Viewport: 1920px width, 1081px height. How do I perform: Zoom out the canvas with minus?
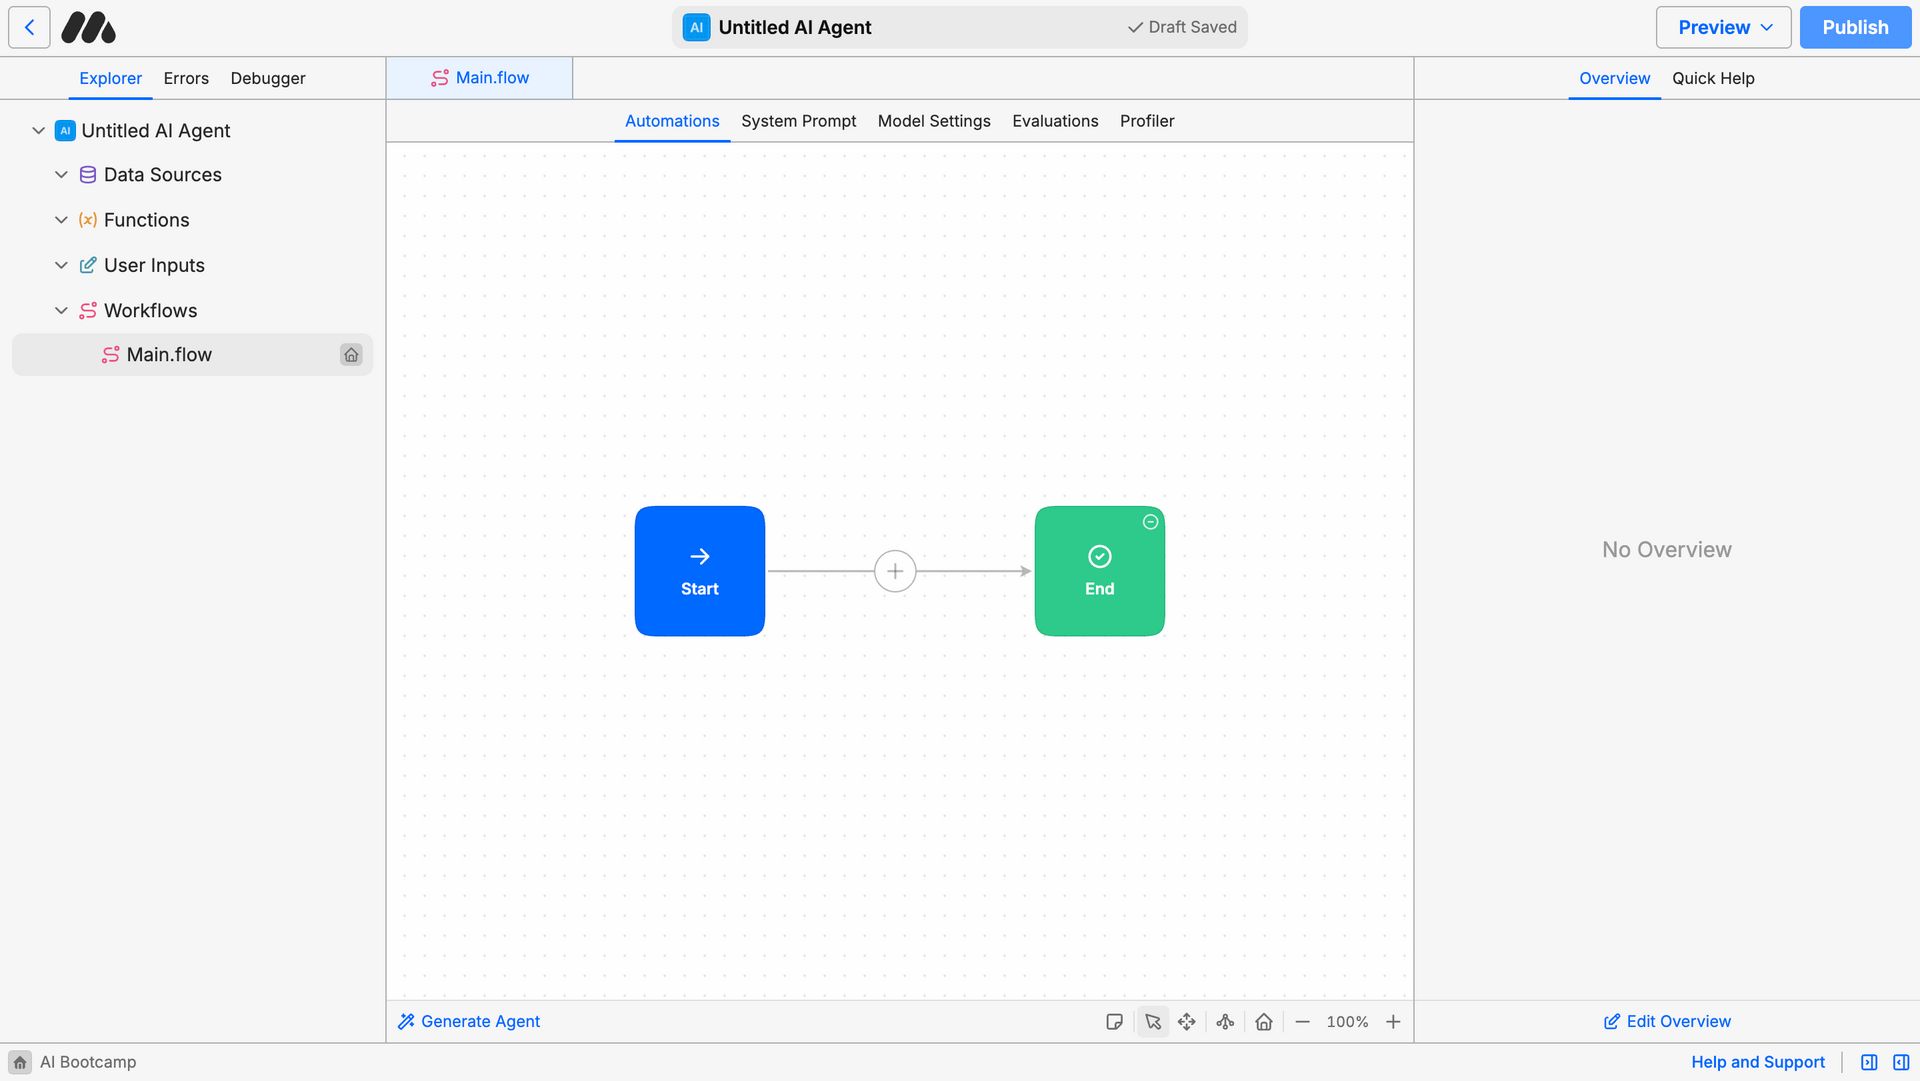[x=1302, y=1021]
